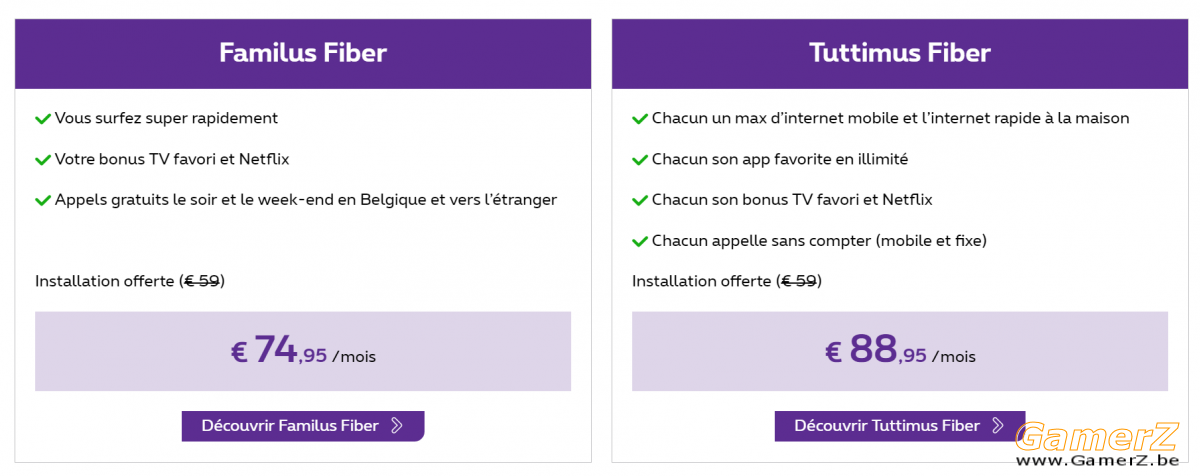Click the checkmark next to 'Votre bonus TV favori et Netflix'

click(x=43, y=160)
